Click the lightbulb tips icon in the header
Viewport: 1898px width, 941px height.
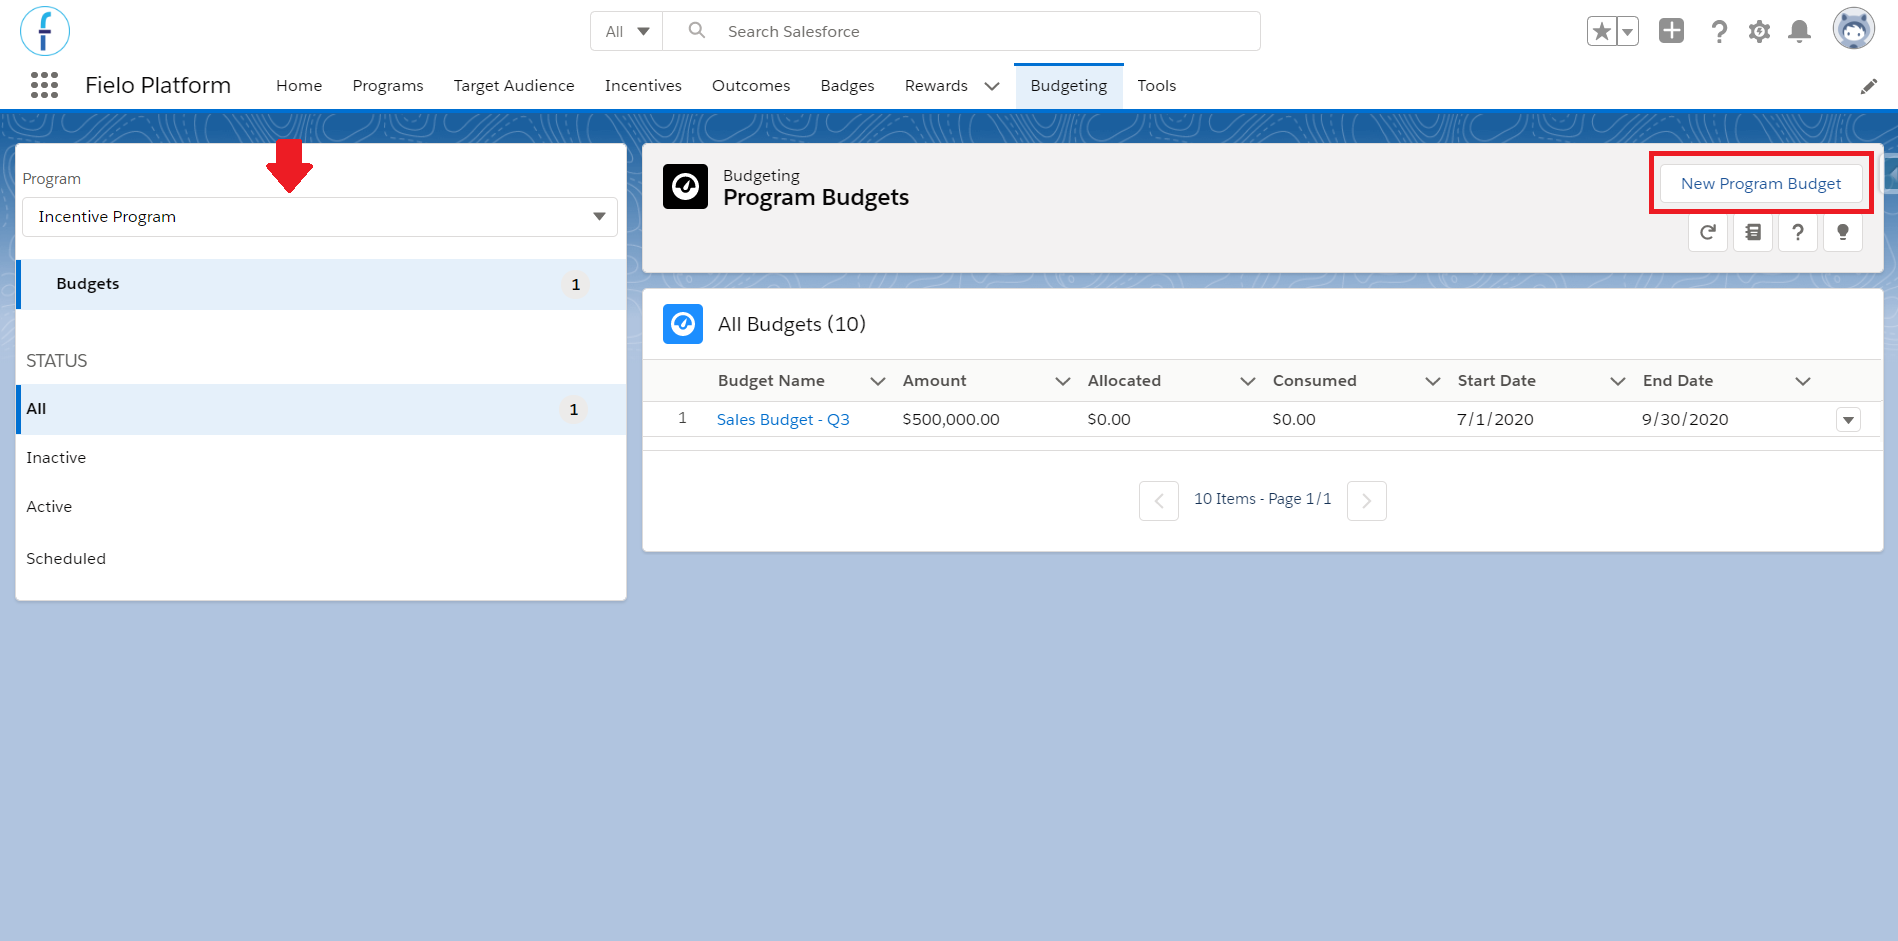1843,233
